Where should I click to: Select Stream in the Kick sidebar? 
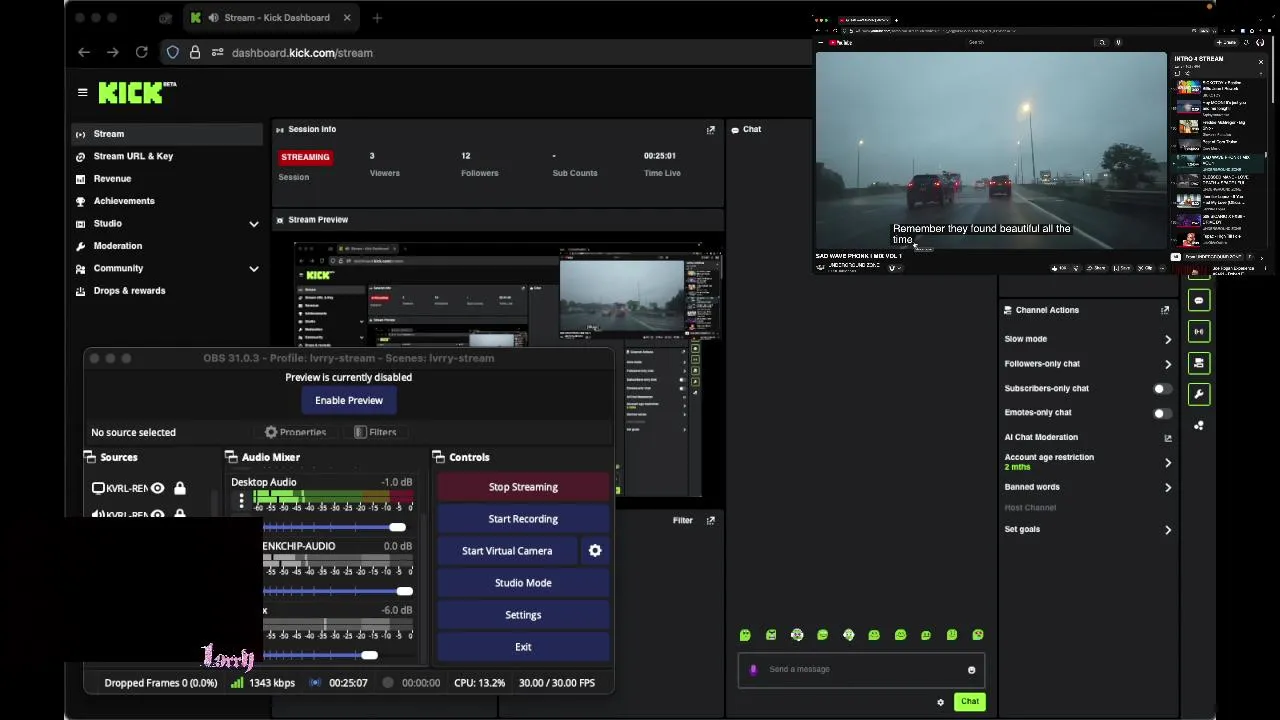(x=166, y=134)
